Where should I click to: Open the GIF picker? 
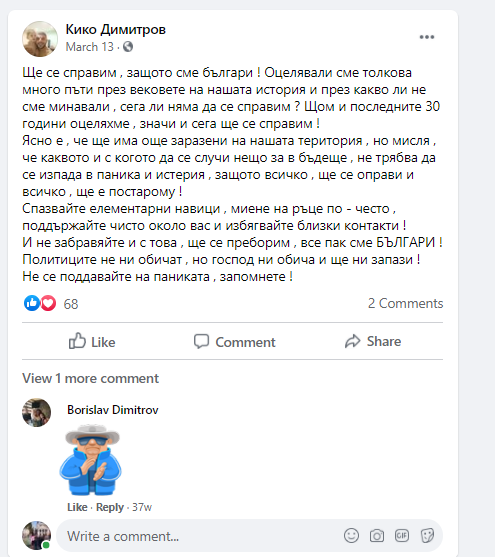[x=402, y=535]
